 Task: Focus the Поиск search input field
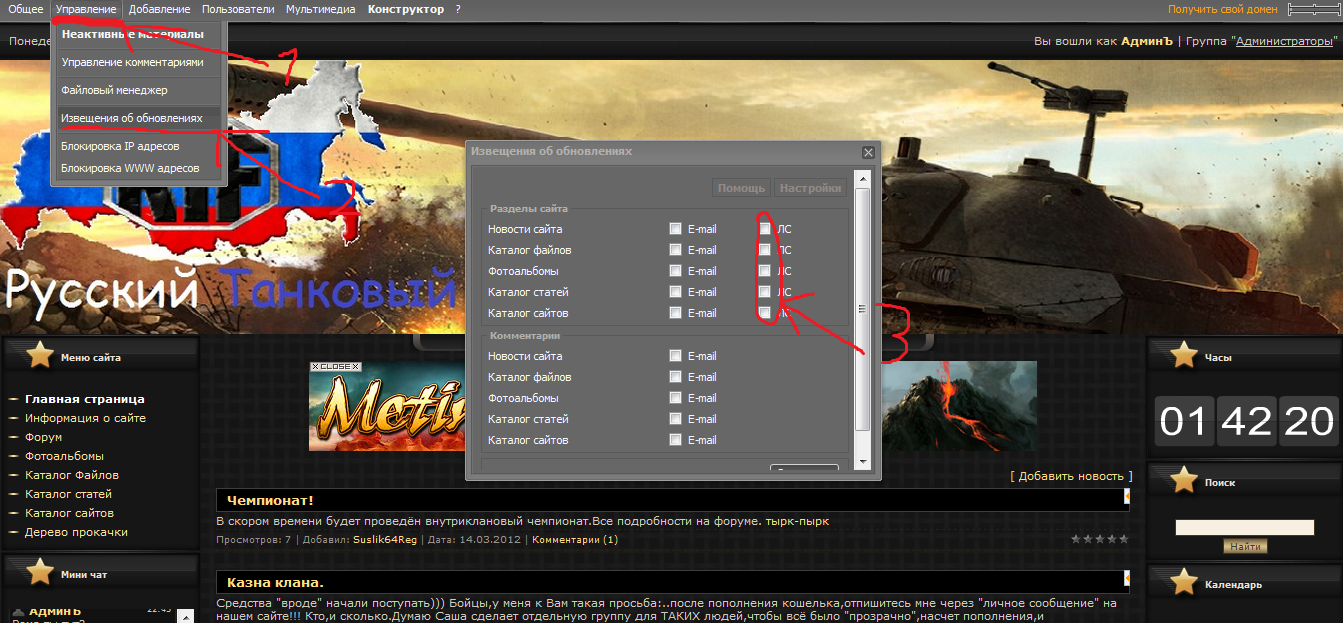pyautogui.click(x=1245, y=527)
